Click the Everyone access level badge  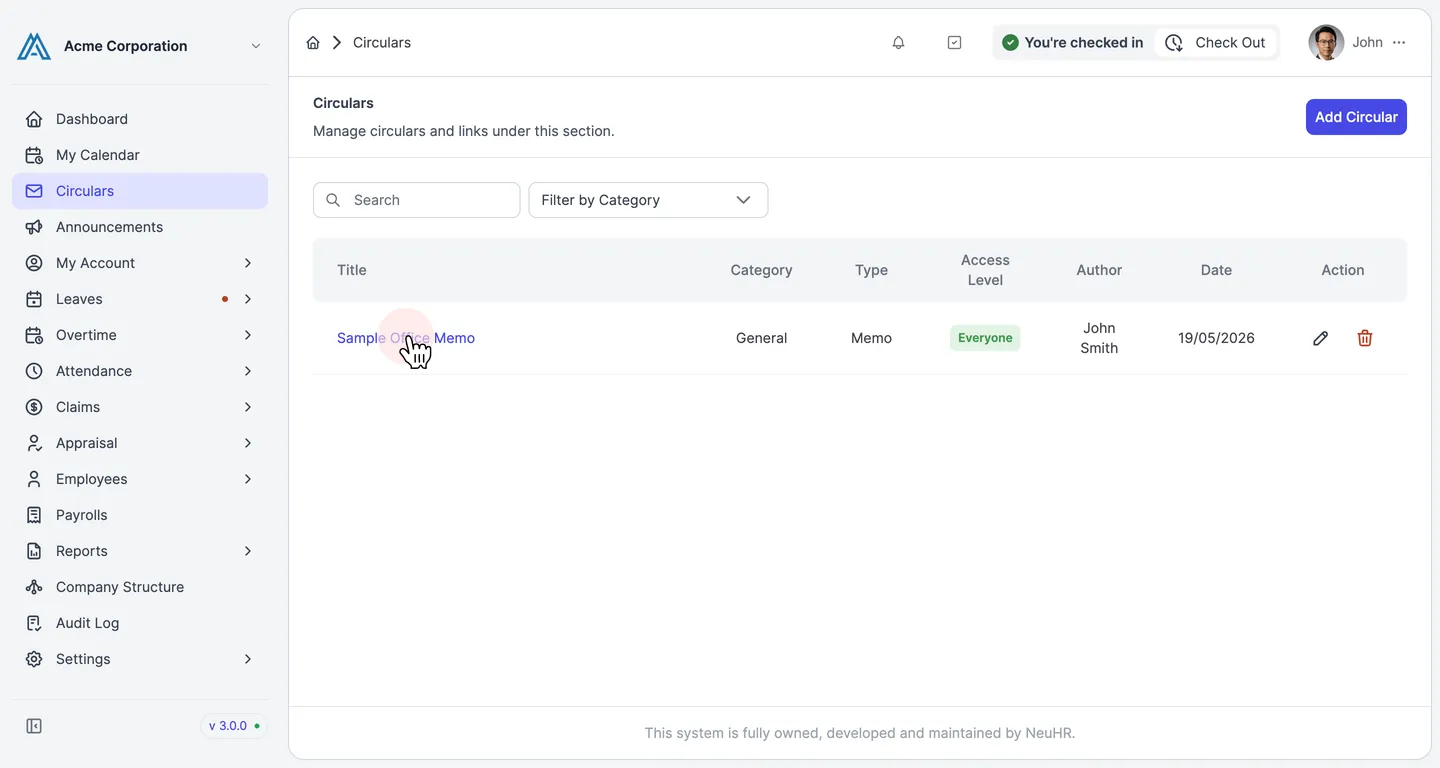[985, 338]
